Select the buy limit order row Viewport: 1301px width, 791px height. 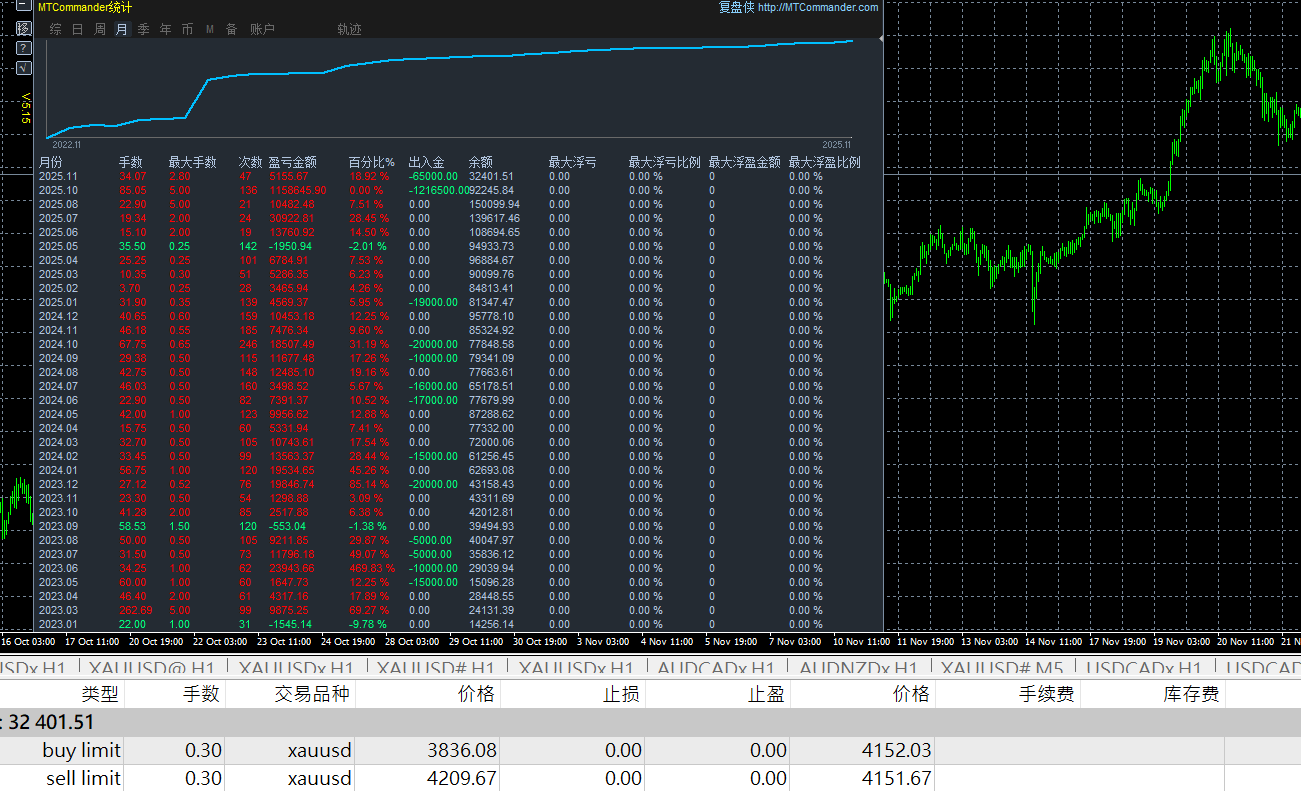pyautogui.click(x=650, y=750)
